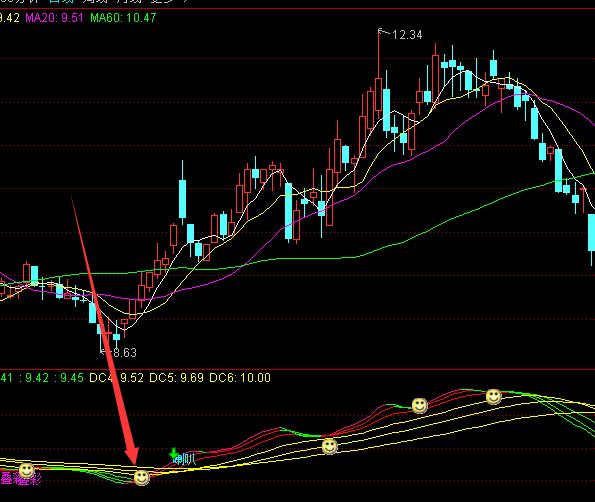
Task: Select the cyan text label beside the green arrow
Action: coord(185,460)
